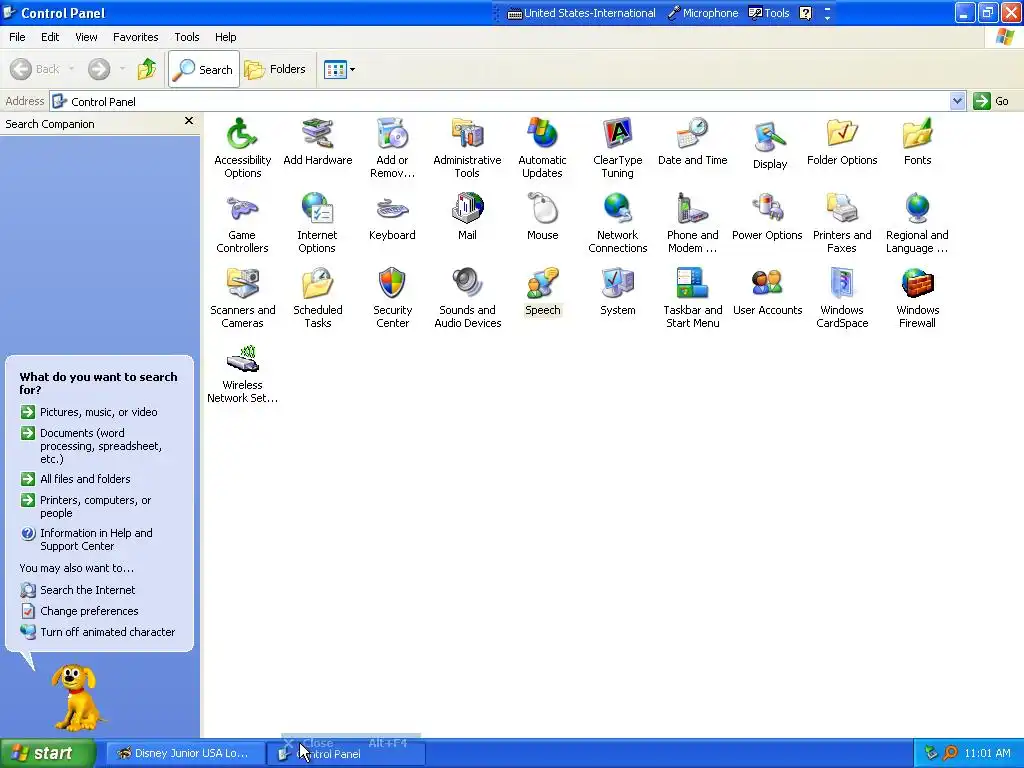This screenshot has height=768, width=1024.
Task: Open Scheduled Tasks icon
Action: pyautogui.click(x=317, y=297)
